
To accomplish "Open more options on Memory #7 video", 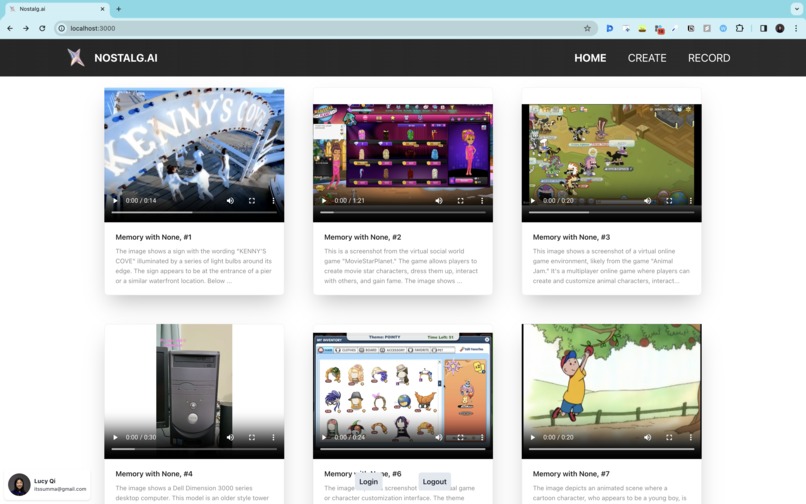I will [691, 437].
